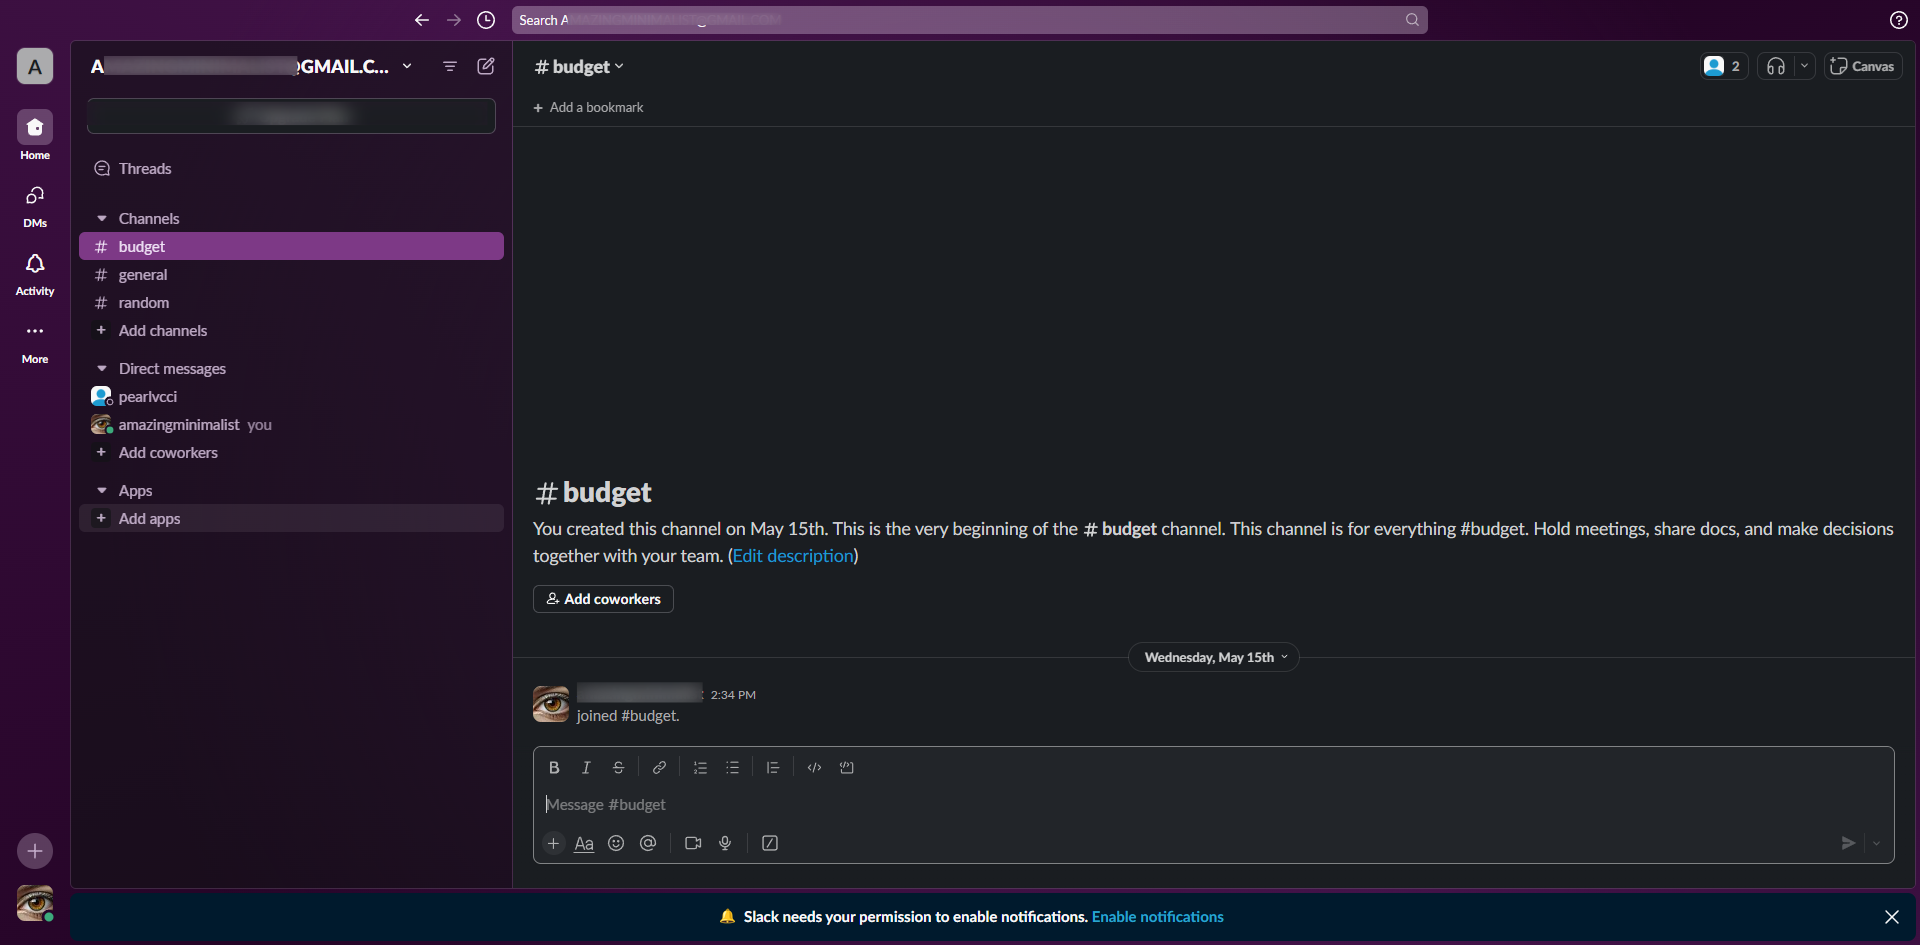Click Add apps in sidebar
This screenshot has height=945, width=1920.
pos(291,518)
